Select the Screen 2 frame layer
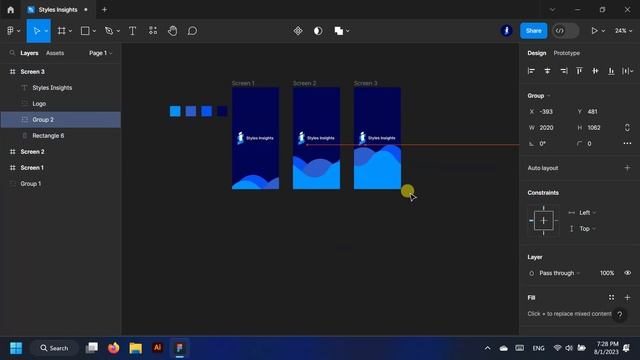The width and height of the screenshot is (640, 360). [x=60, y=151]
